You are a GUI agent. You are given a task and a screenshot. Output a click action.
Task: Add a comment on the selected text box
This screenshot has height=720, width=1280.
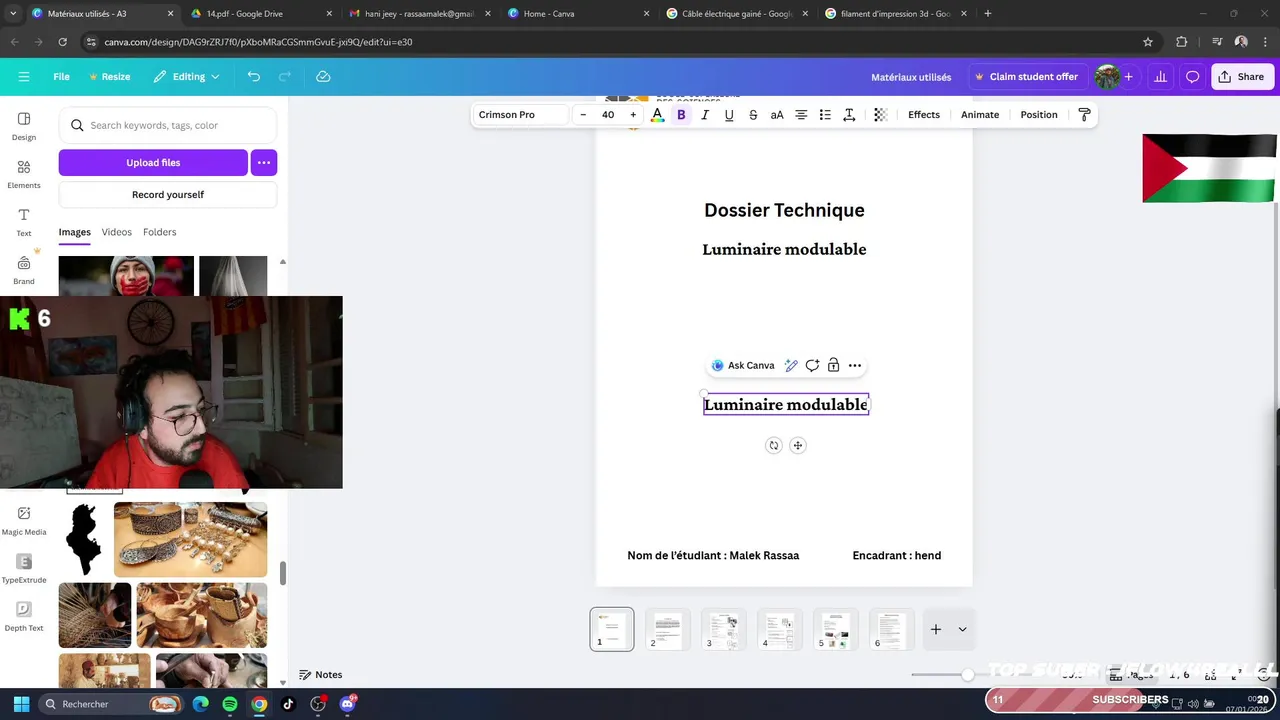point(812,366)
